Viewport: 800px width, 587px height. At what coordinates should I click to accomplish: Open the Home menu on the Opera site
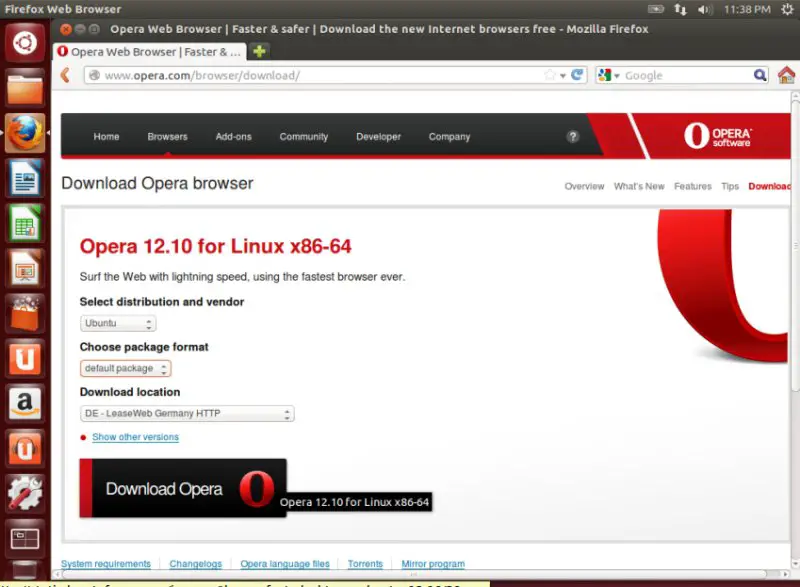[x=106, y=136]
